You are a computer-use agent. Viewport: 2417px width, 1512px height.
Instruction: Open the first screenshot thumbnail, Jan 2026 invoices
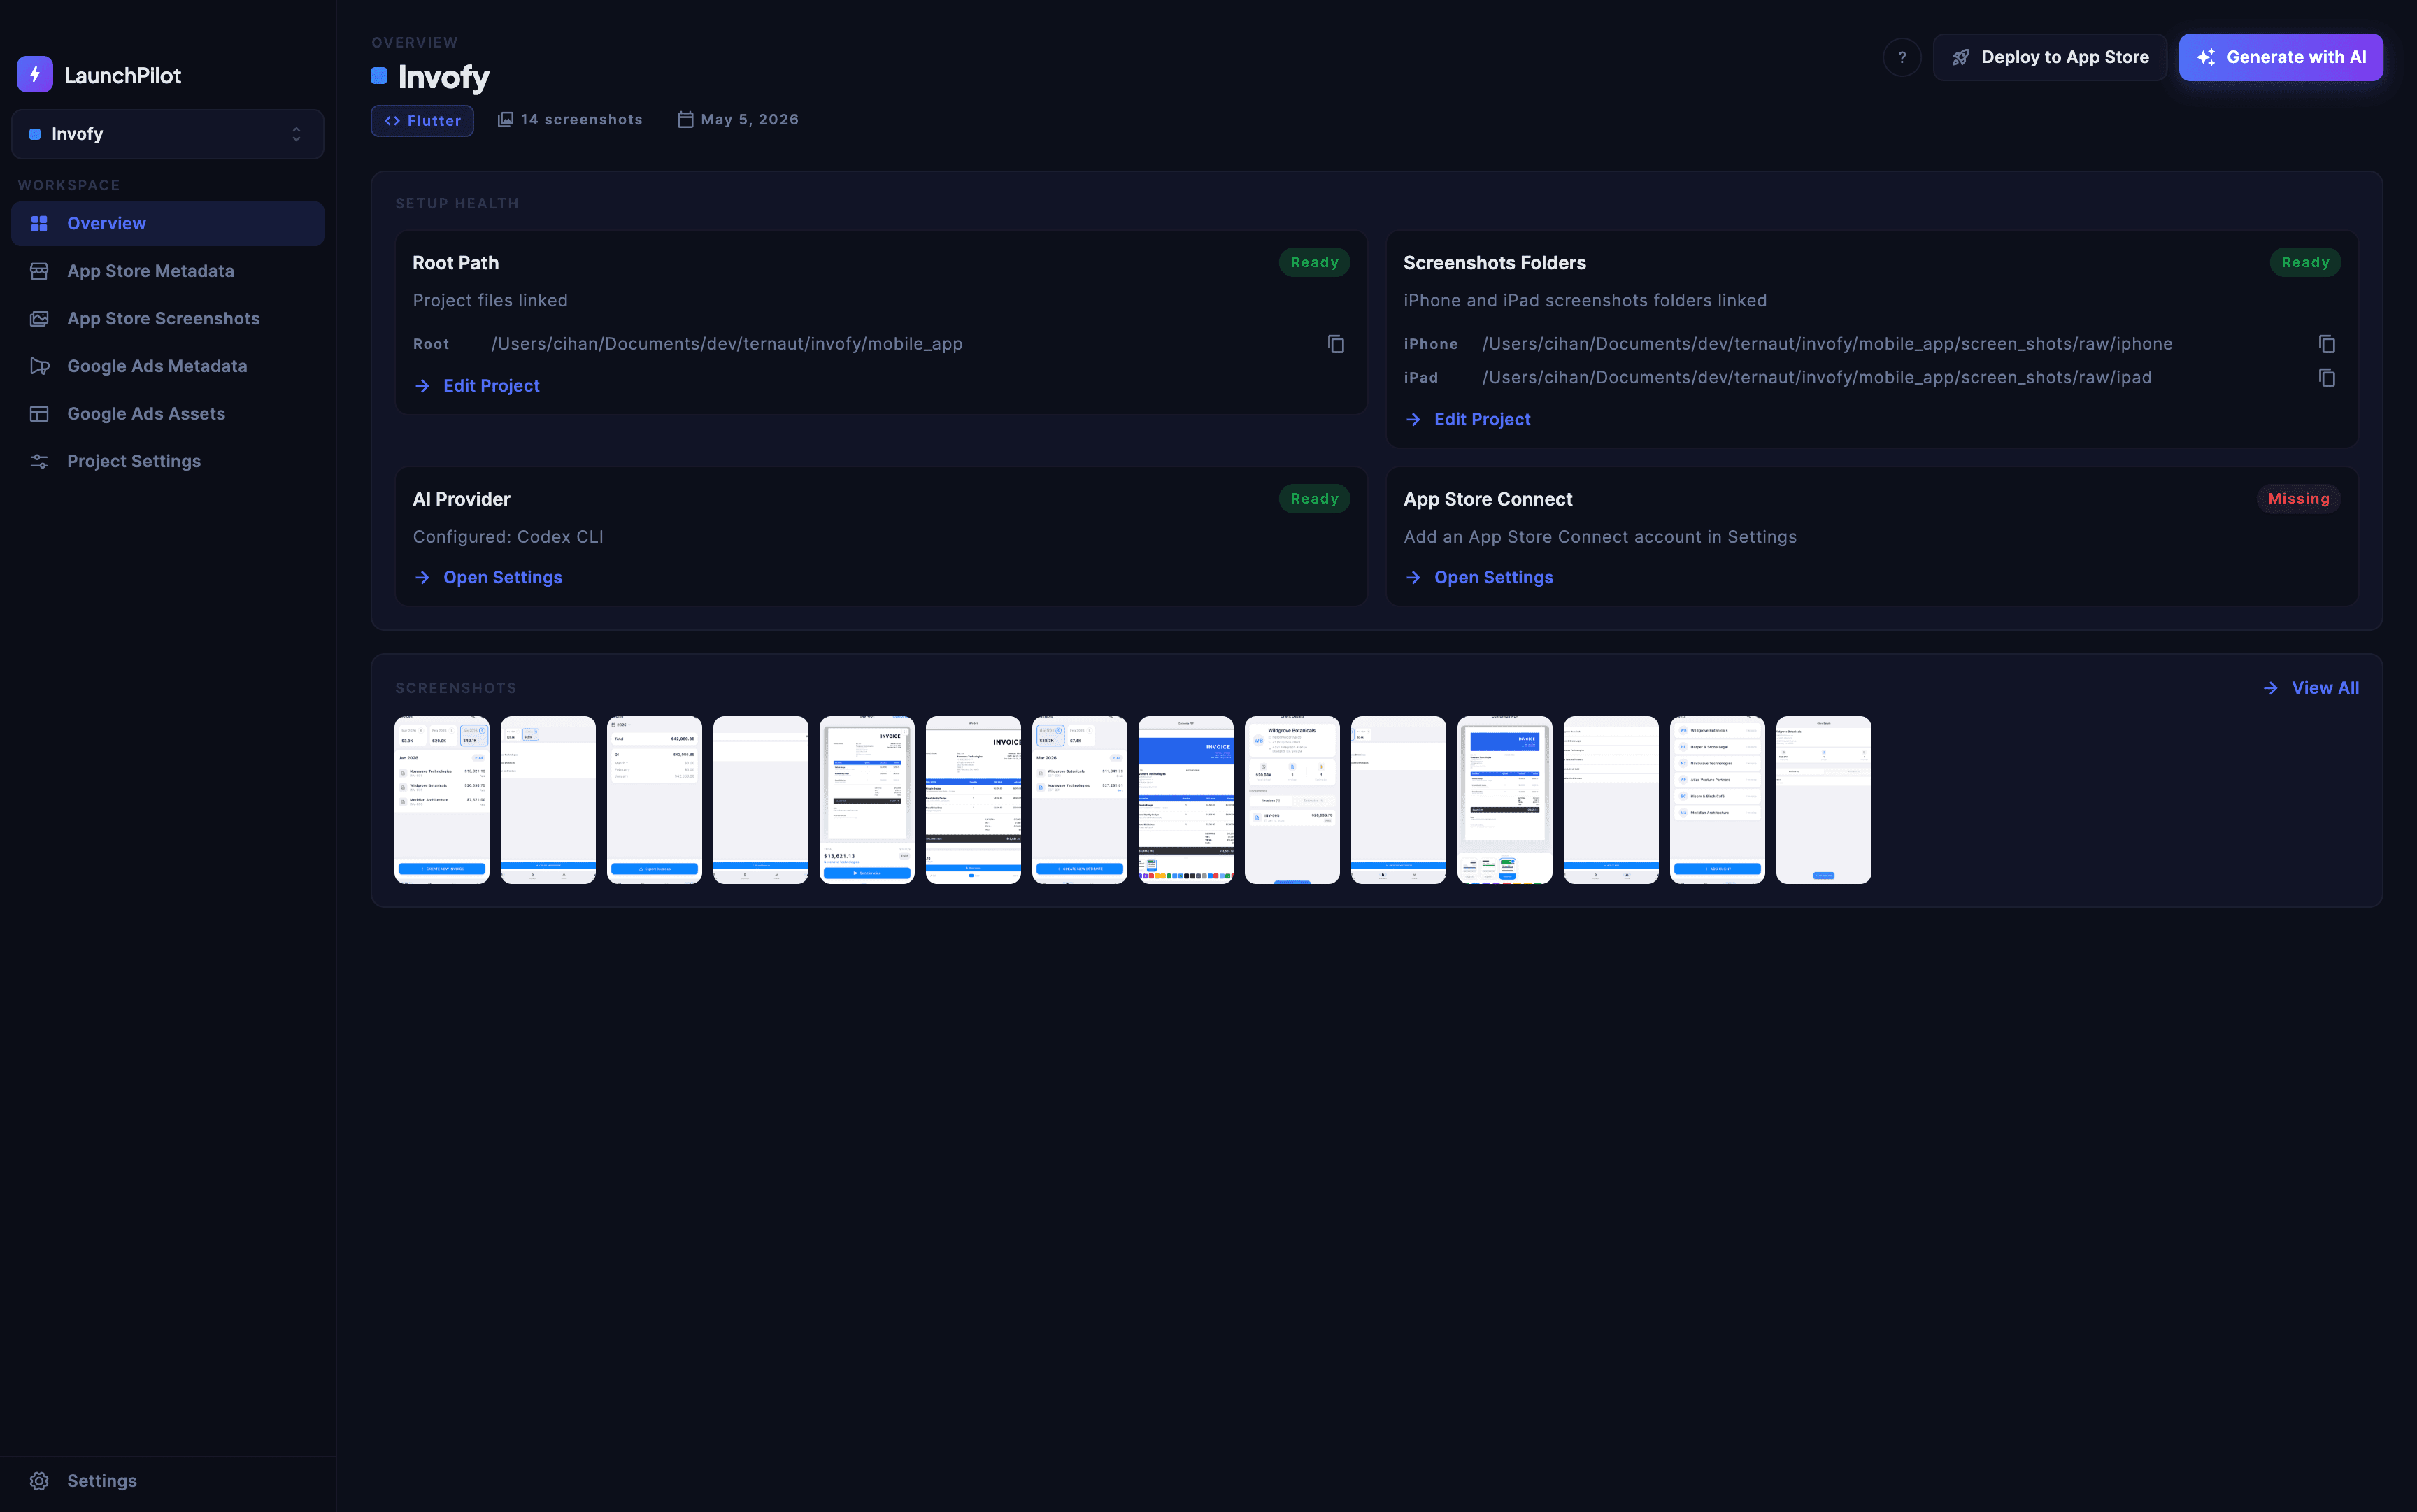pos(442,800)
